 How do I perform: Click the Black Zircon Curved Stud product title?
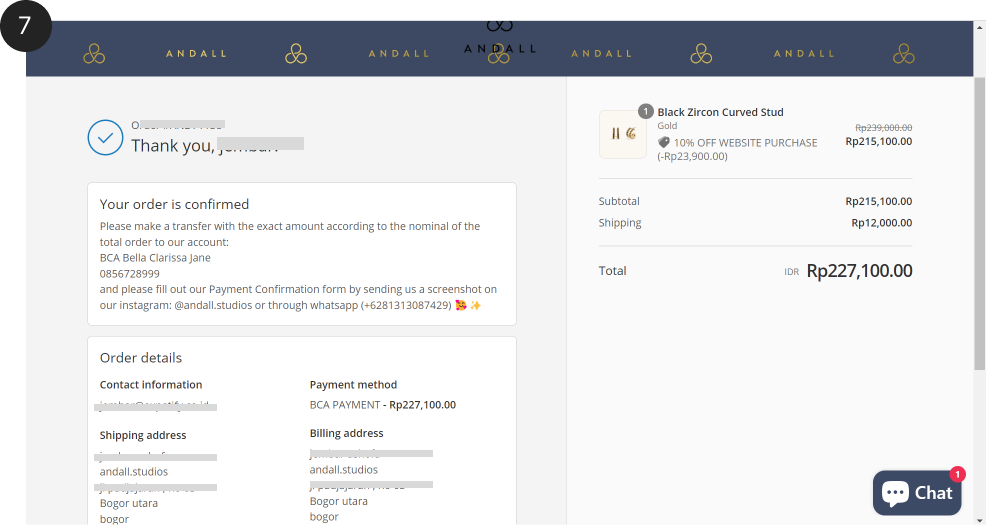point(720,112)
